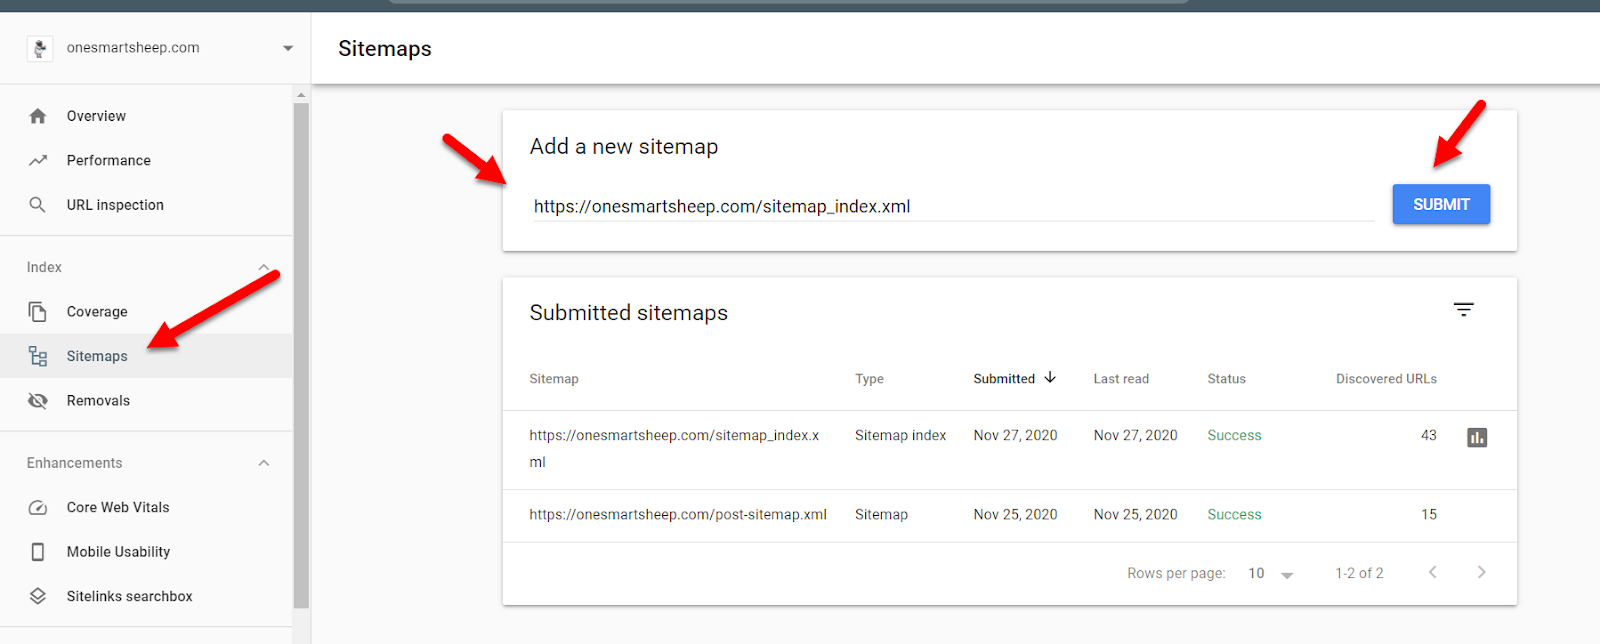This screenshot has height=644, width=1600.
Task: Open the submitted sitemaps filter icon
Action: click(x=1464, y=310)
